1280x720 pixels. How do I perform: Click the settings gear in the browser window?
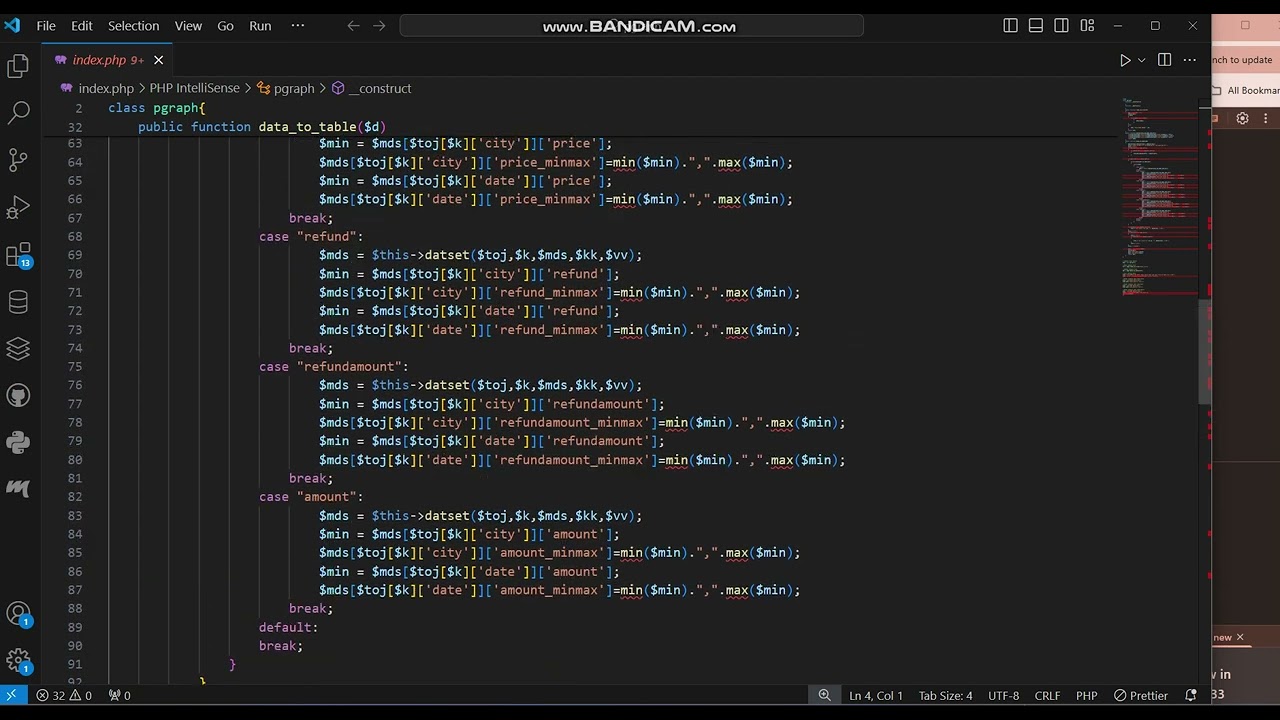pyautogui.click(x=1242, y=118)
